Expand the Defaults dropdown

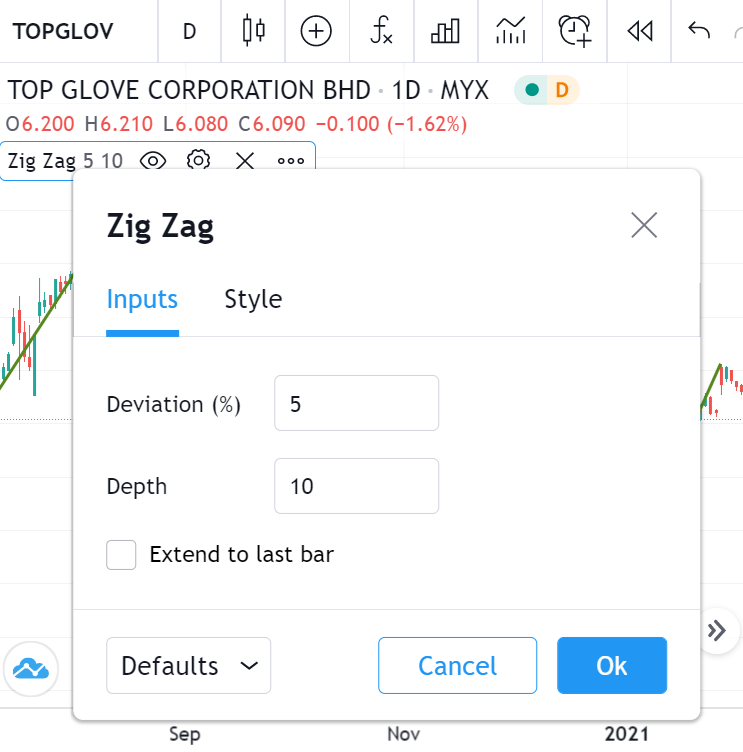click(x=188, y=666)
